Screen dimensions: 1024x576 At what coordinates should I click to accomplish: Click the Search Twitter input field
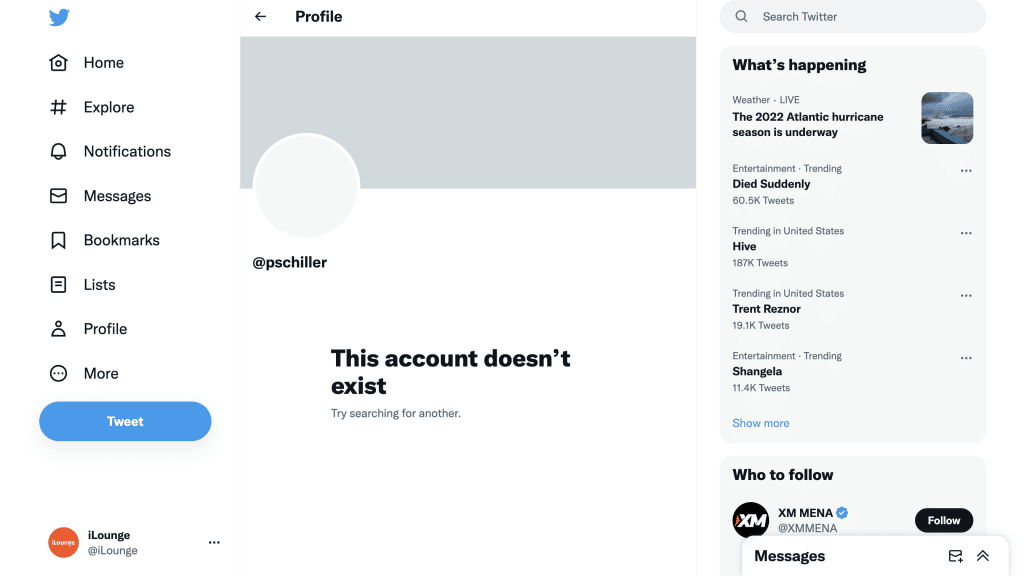pyautogui.click(x=852, y=16)
